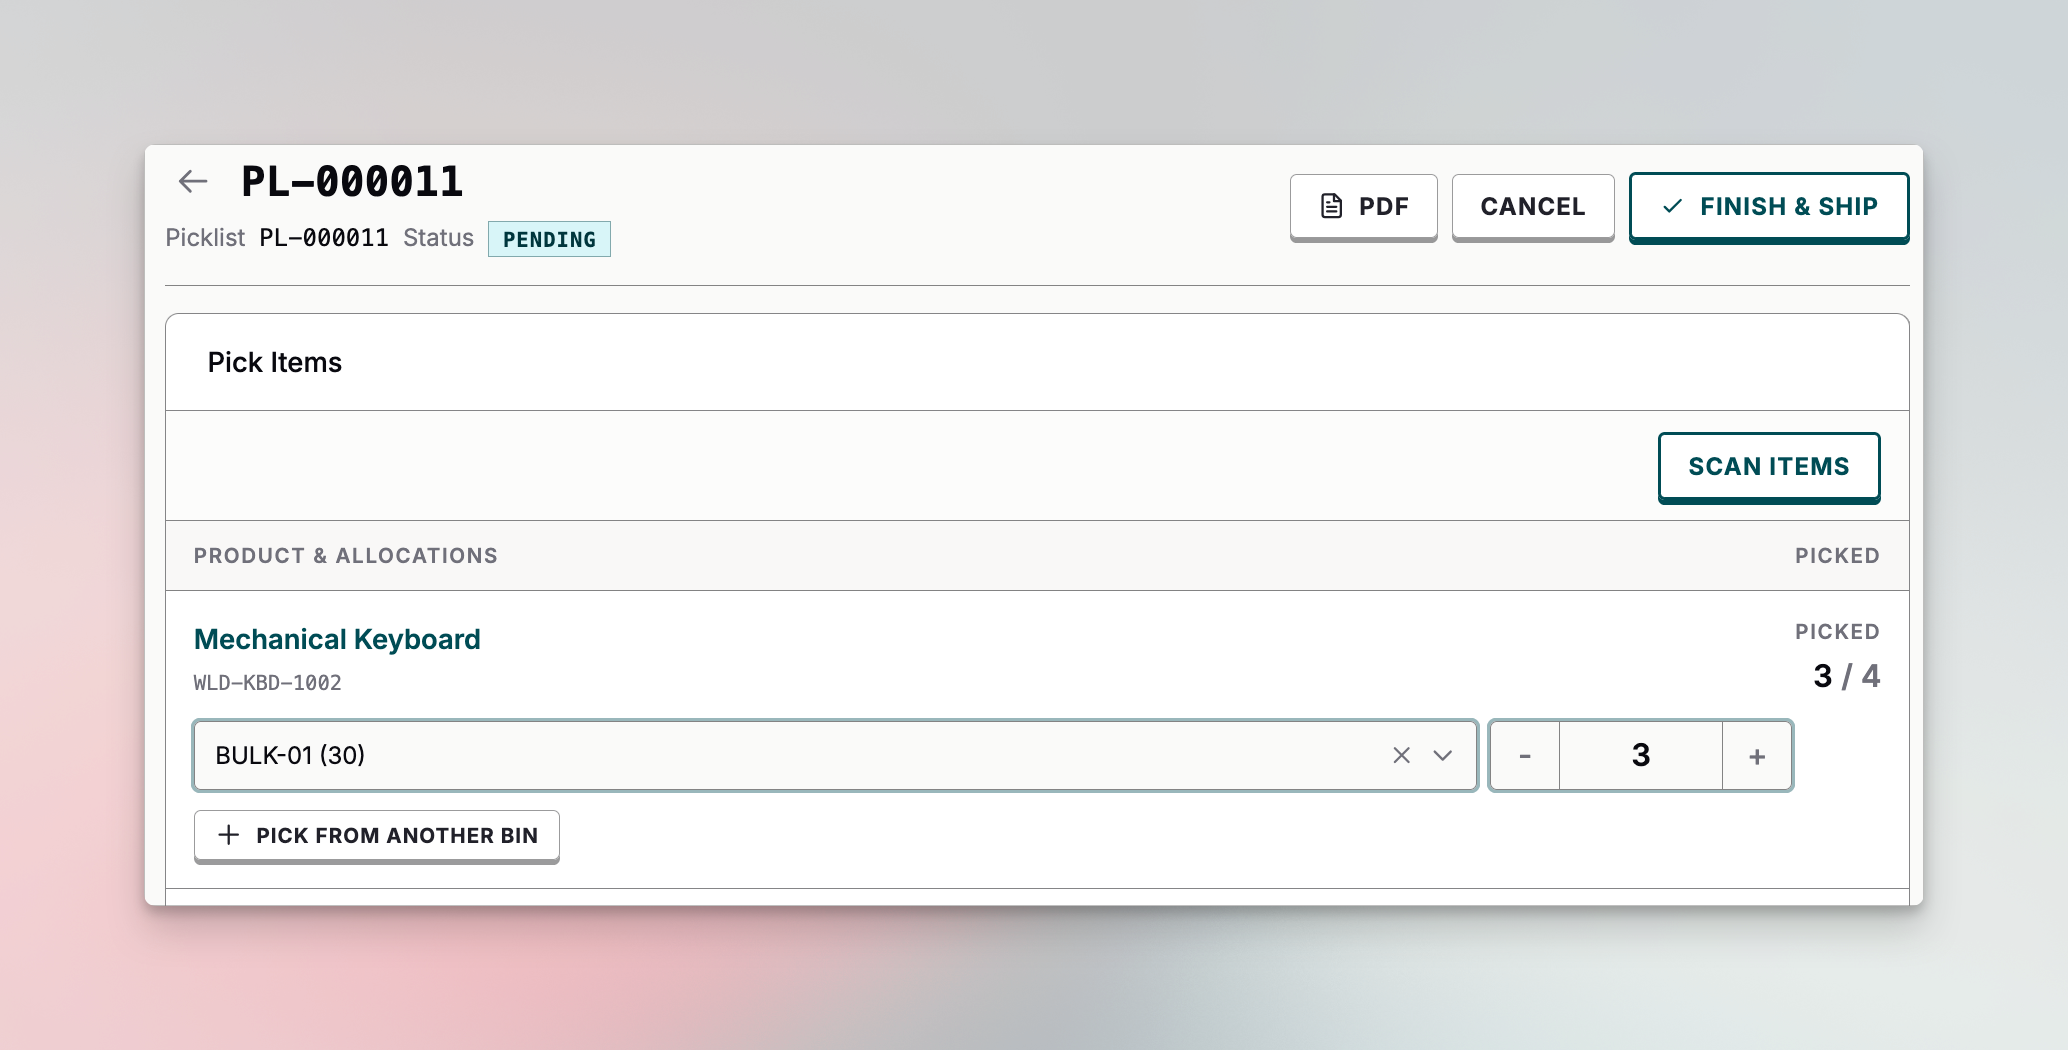
Task: Click the plus icon on Pick From Another Bin
Action: (228, 835)
